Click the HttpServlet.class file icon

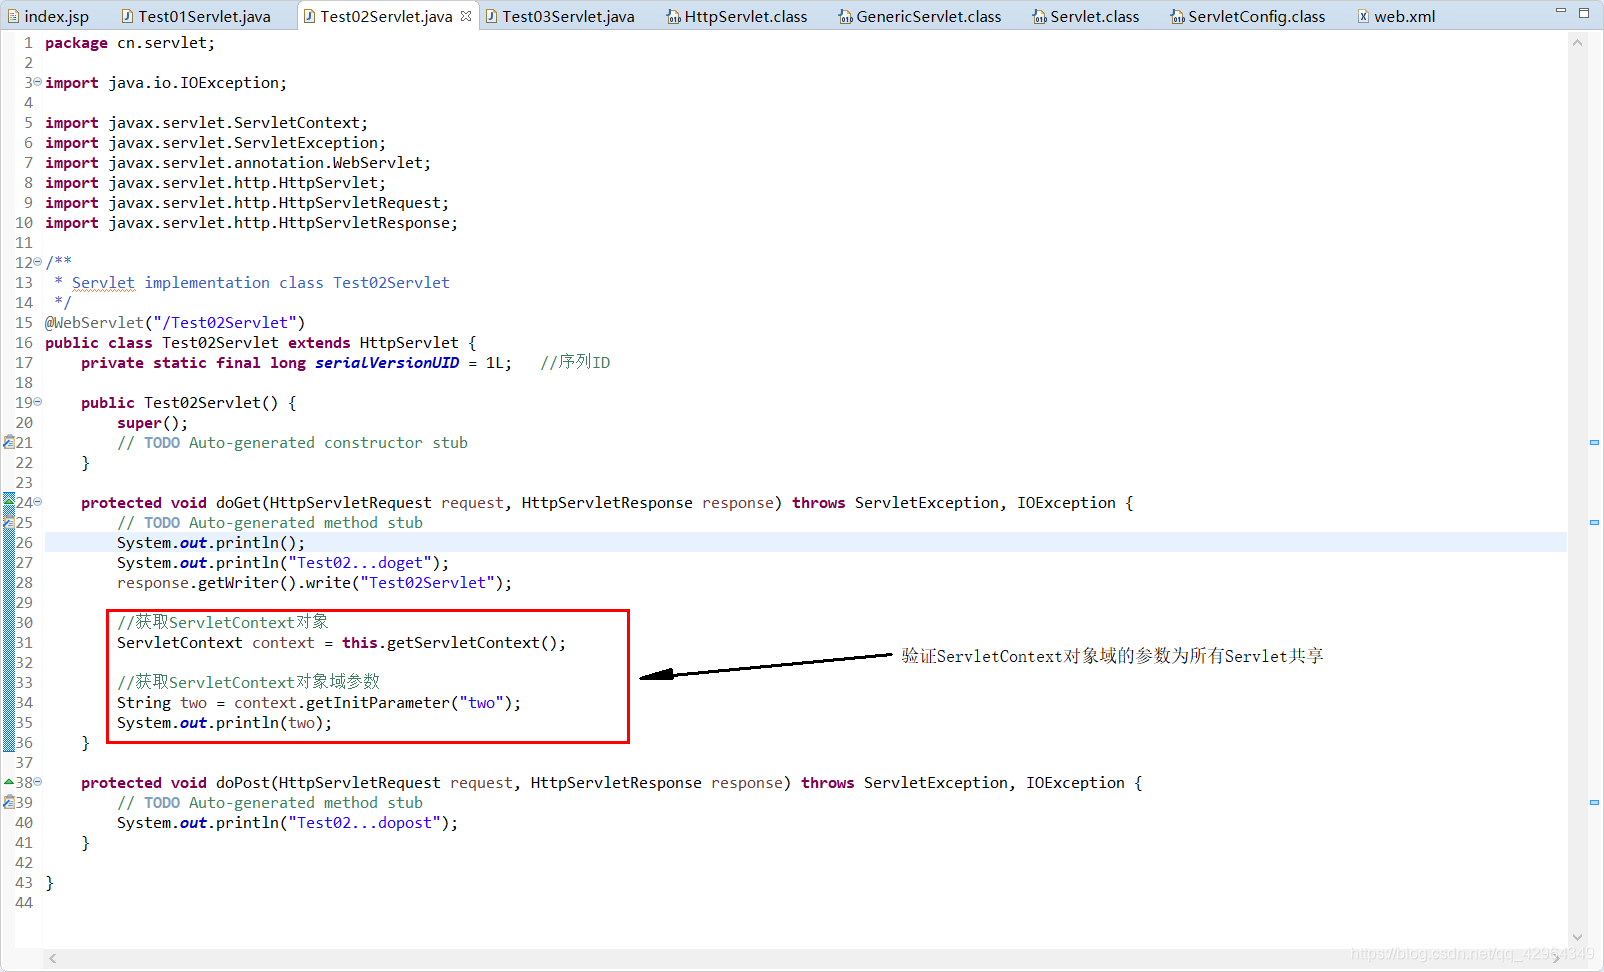coord(674,16)
